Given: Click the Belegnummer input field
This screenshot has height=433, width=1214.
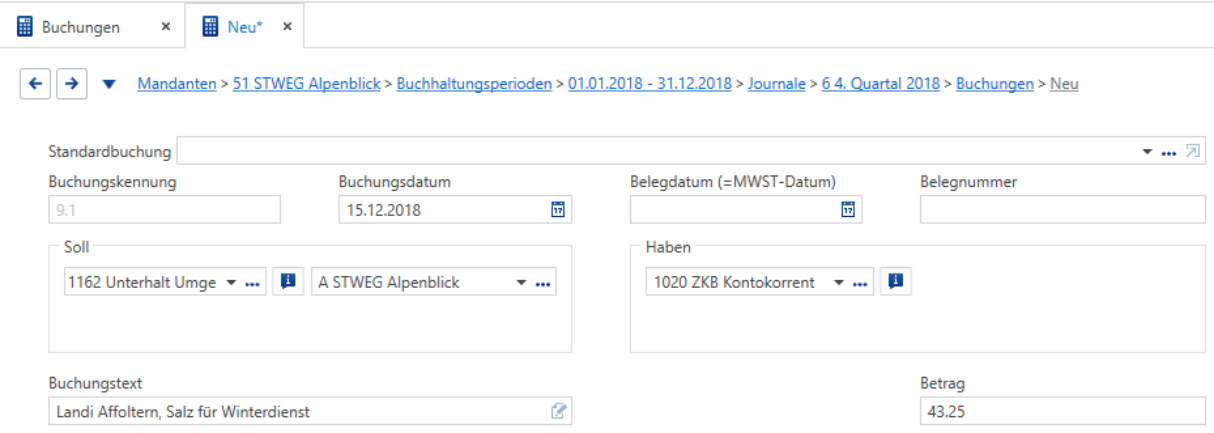Looking at the screenshot, I should [x=1063, y=210].
